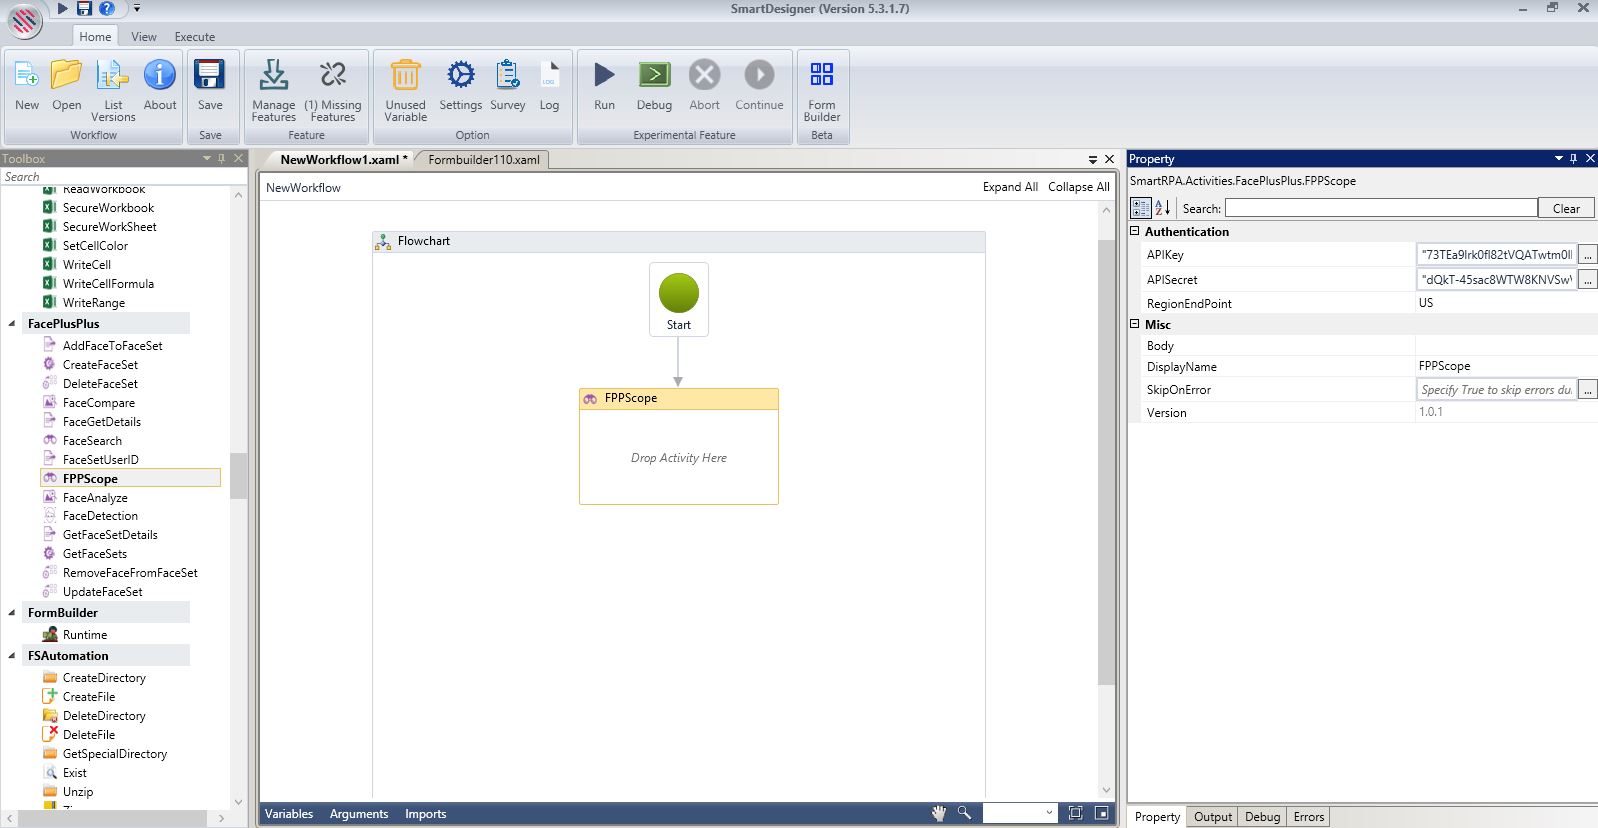Click Collapse All in the designer
This screenshot has width=1598, height=828.
coord(1078,187)
